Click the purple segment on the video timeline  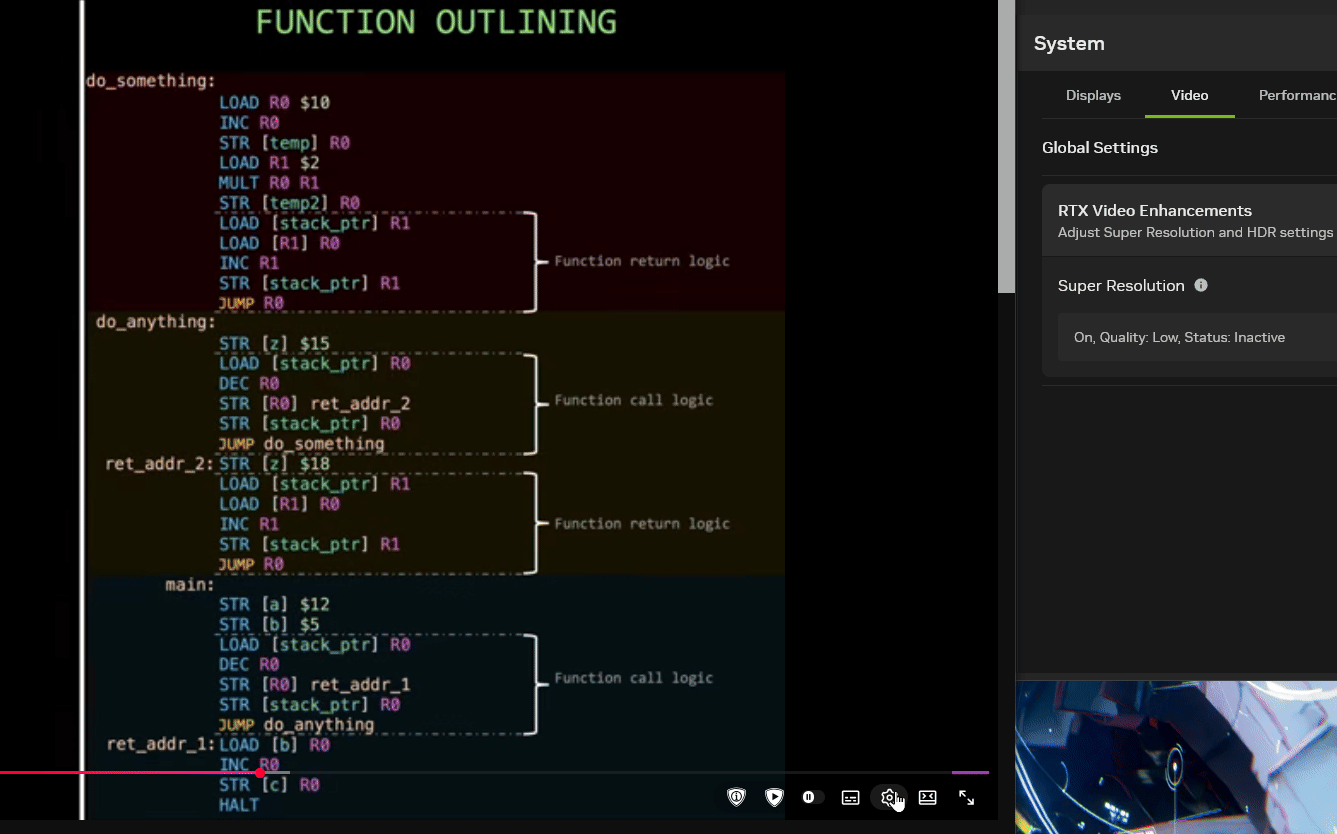[969, 772]
